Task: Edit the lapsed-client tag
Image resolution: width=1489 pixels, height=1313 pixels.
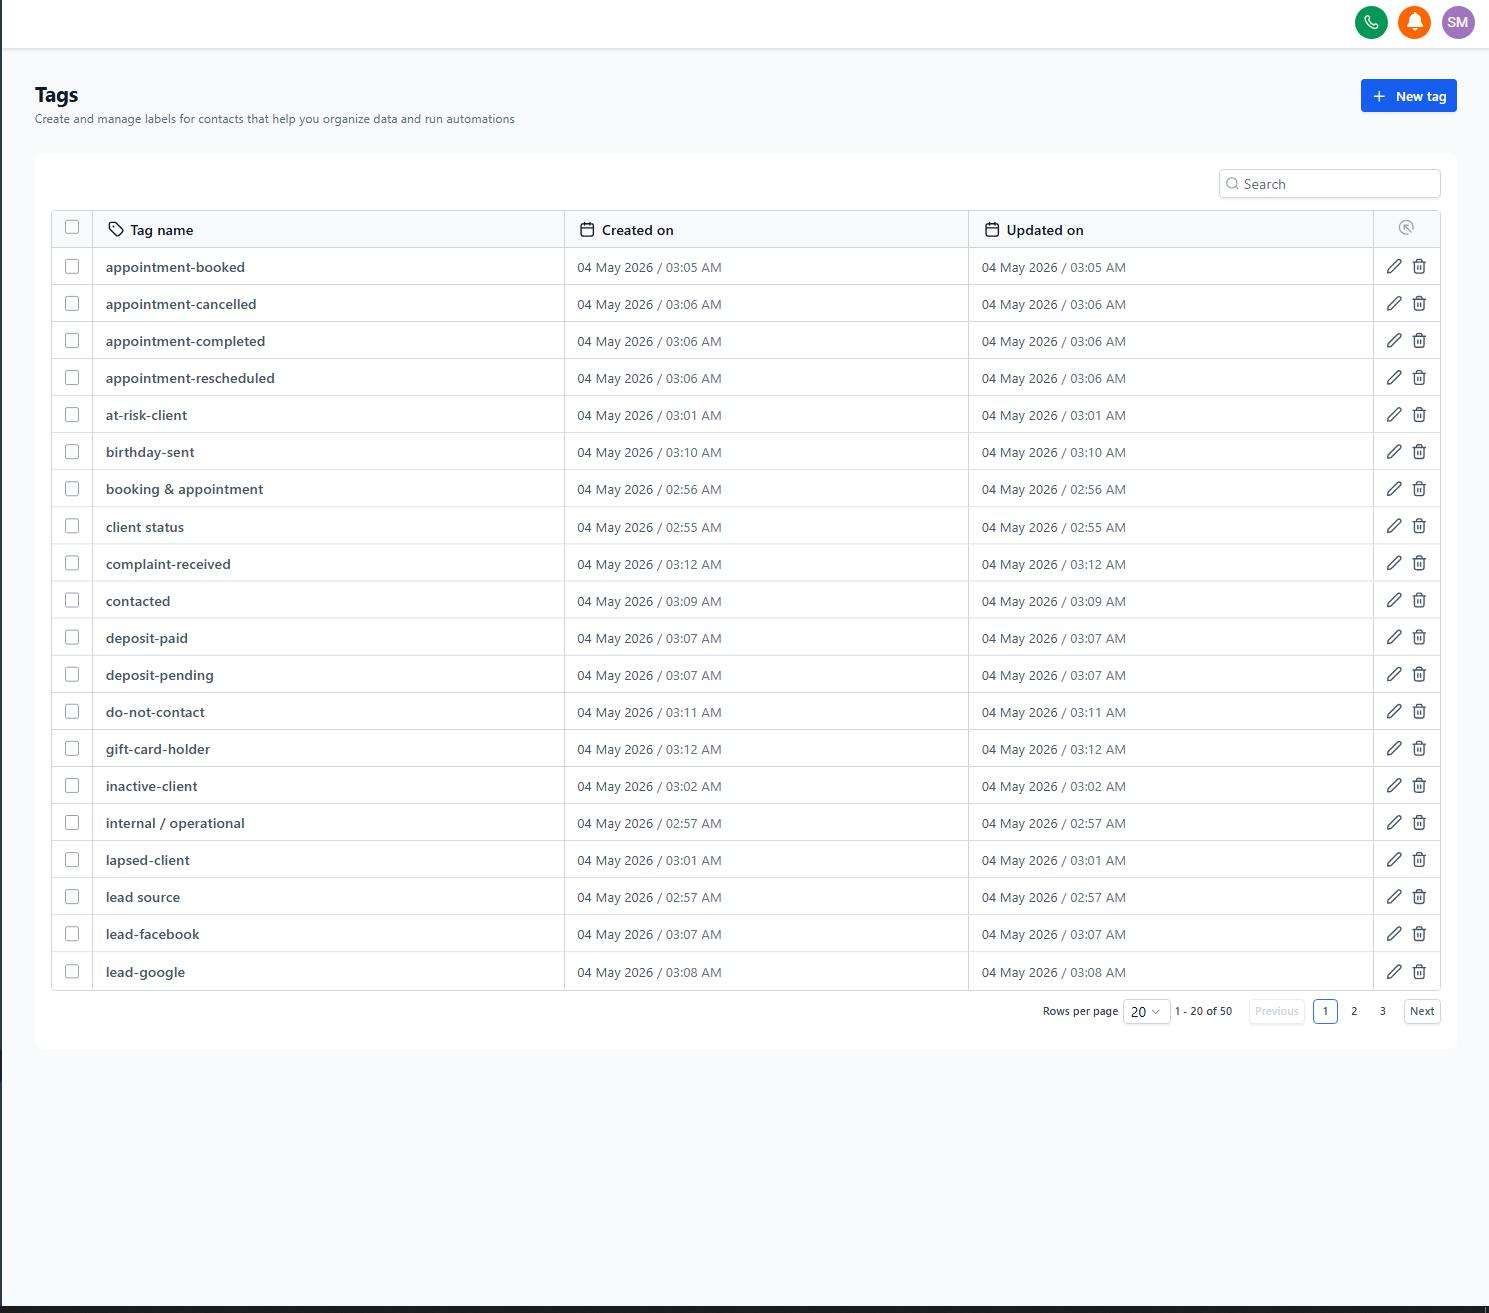Action: [1394, 859]
